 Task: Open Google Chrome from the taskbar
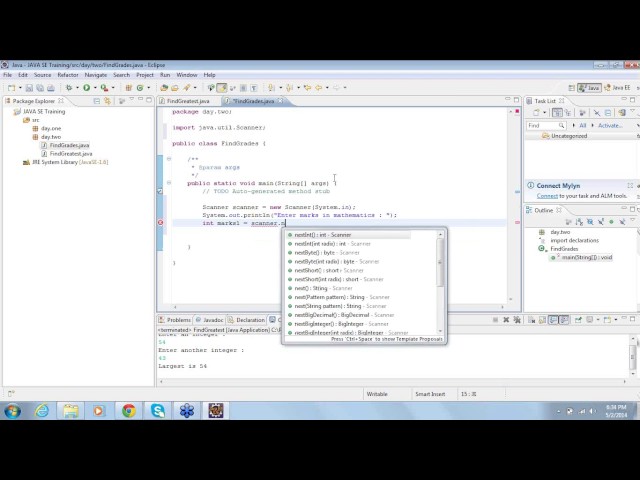tap(129, 411)
